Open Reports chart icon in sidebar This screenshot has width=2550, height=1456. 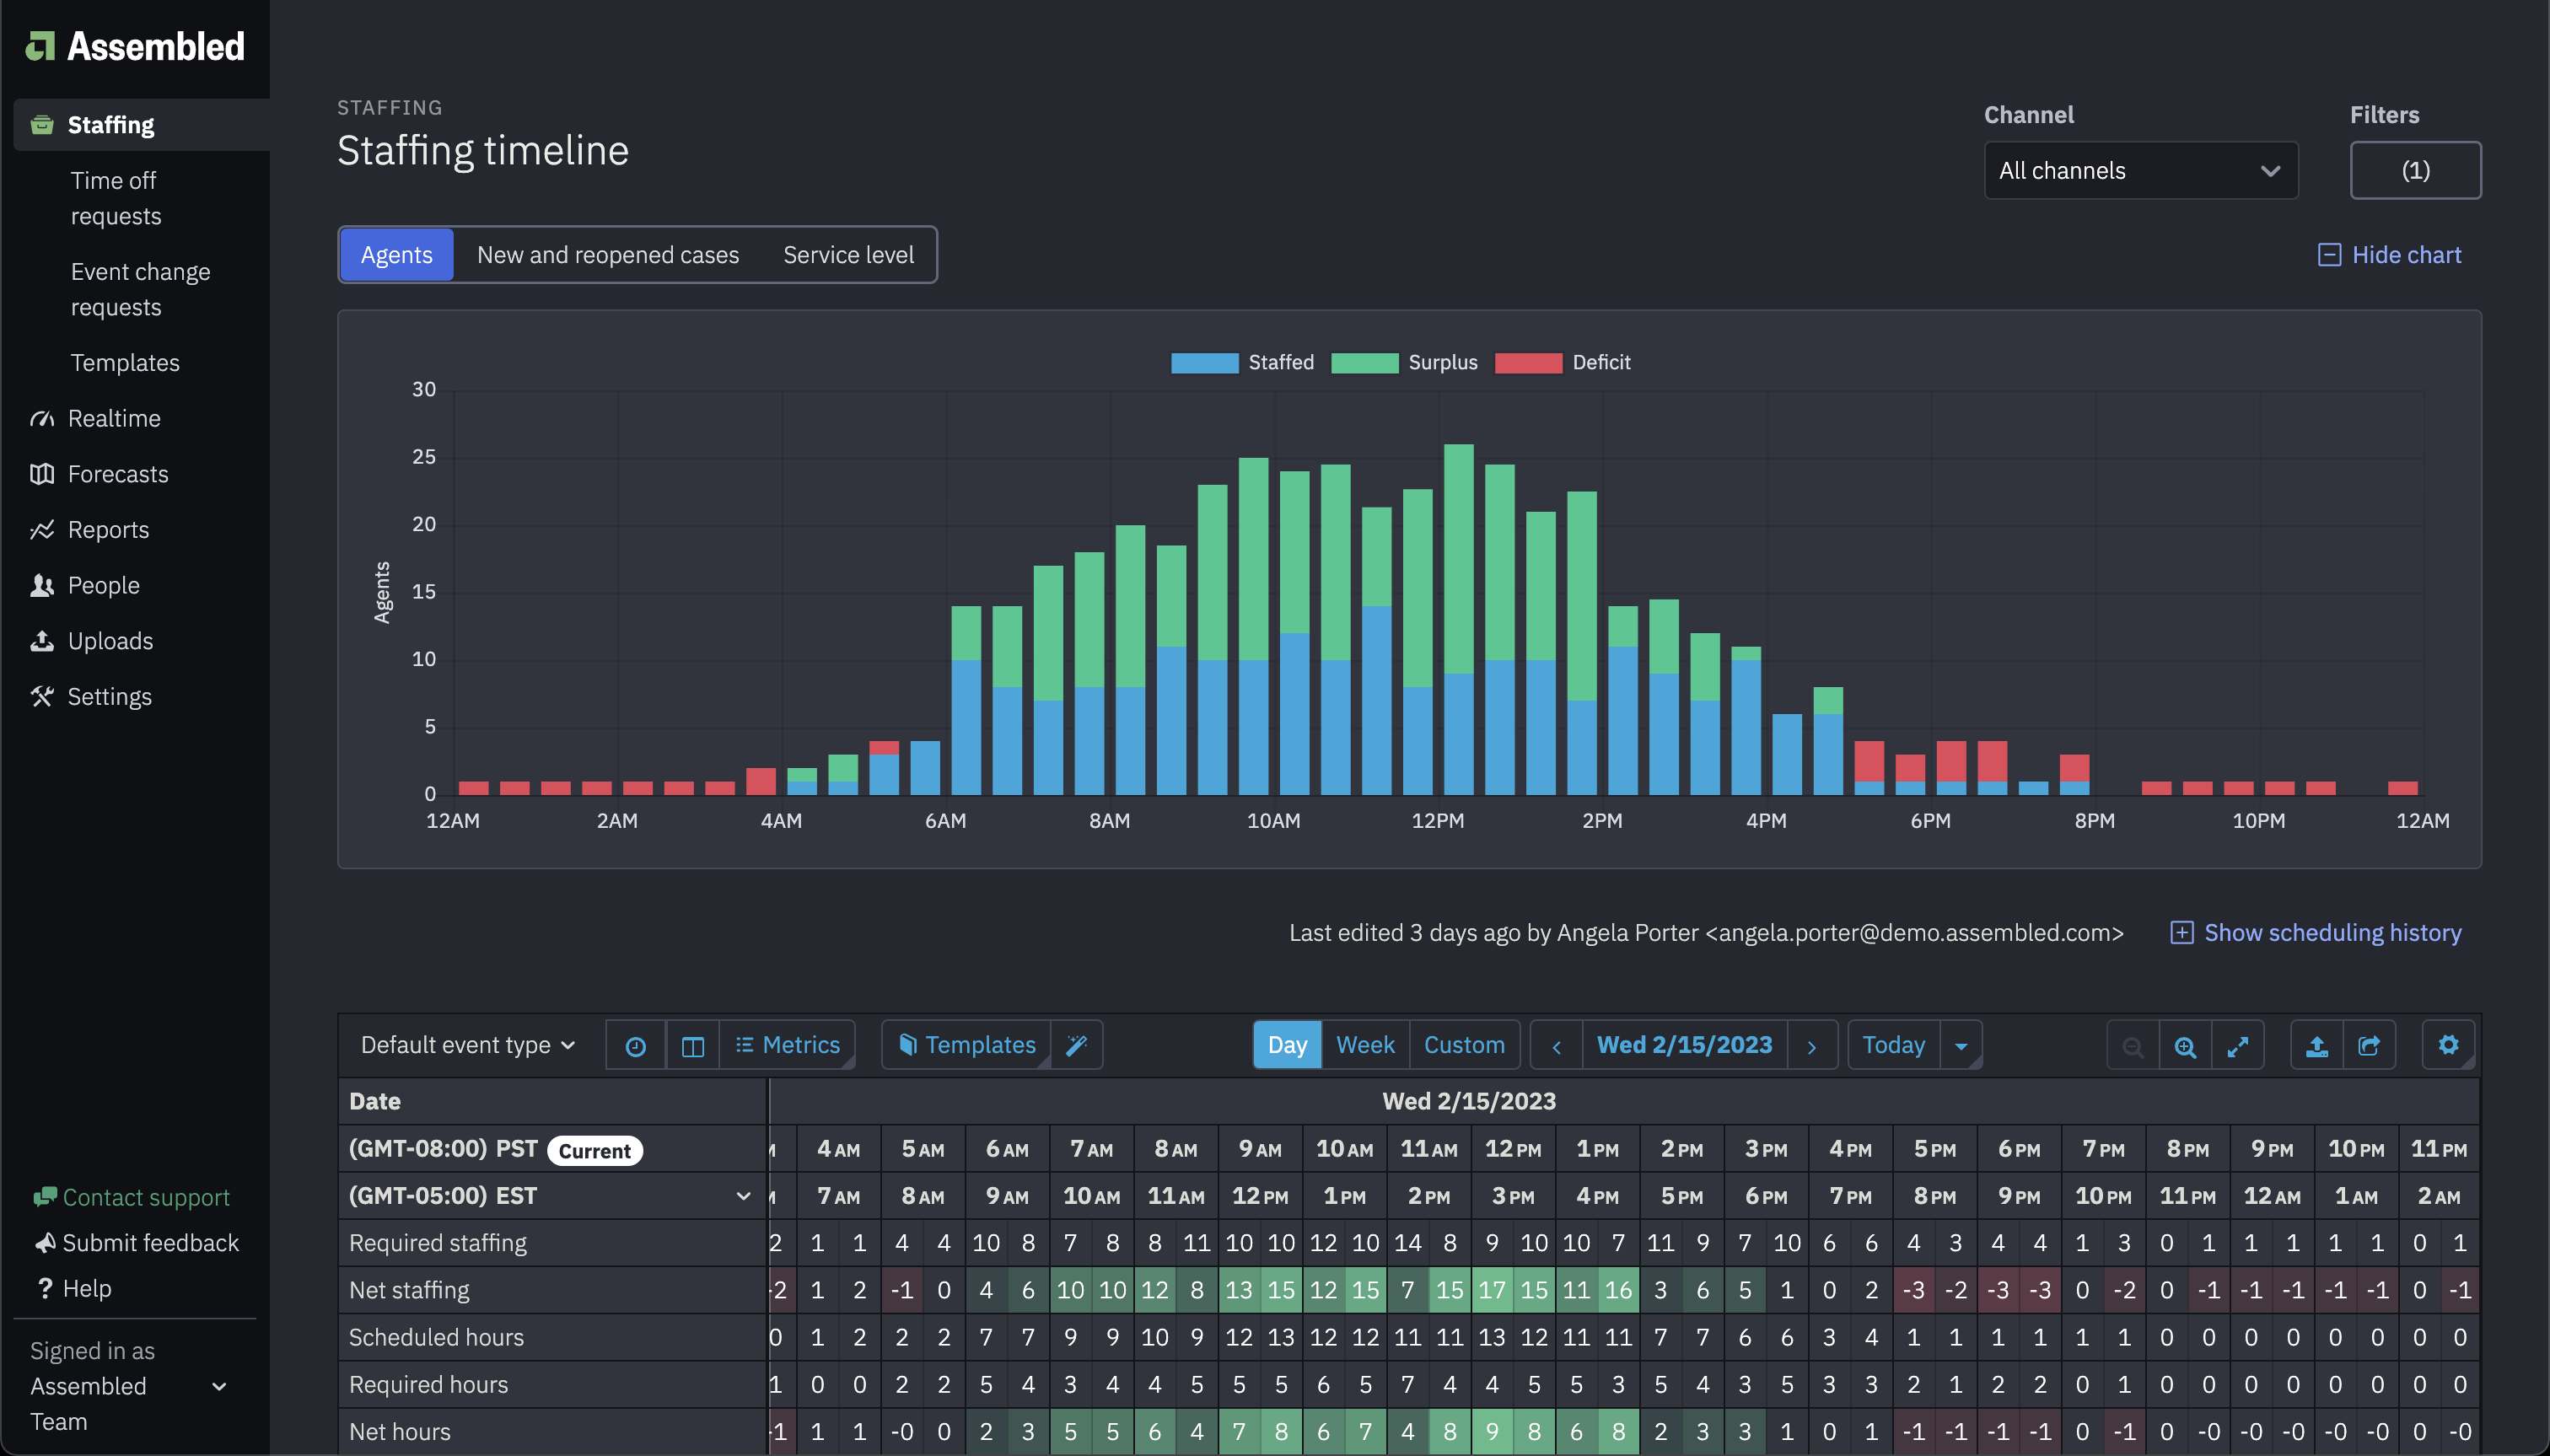point(42,530)
